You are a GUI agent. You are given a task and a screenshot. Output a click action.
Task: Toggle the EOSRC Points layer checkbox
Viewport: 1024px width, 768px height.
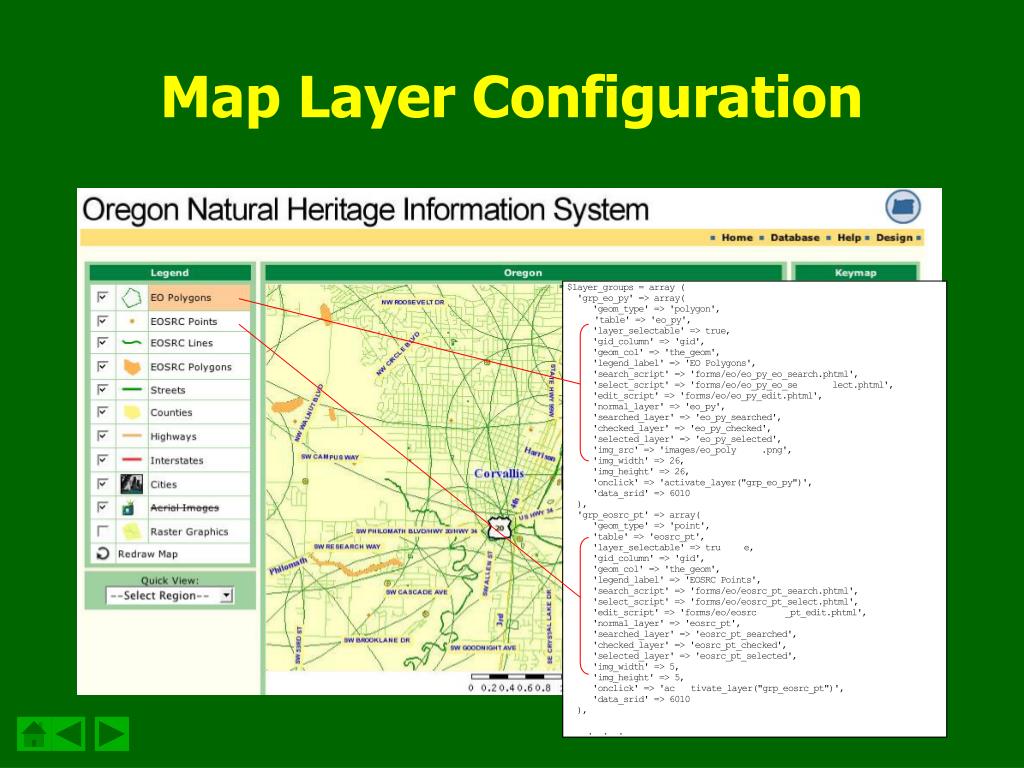click(x=103, y=321)
